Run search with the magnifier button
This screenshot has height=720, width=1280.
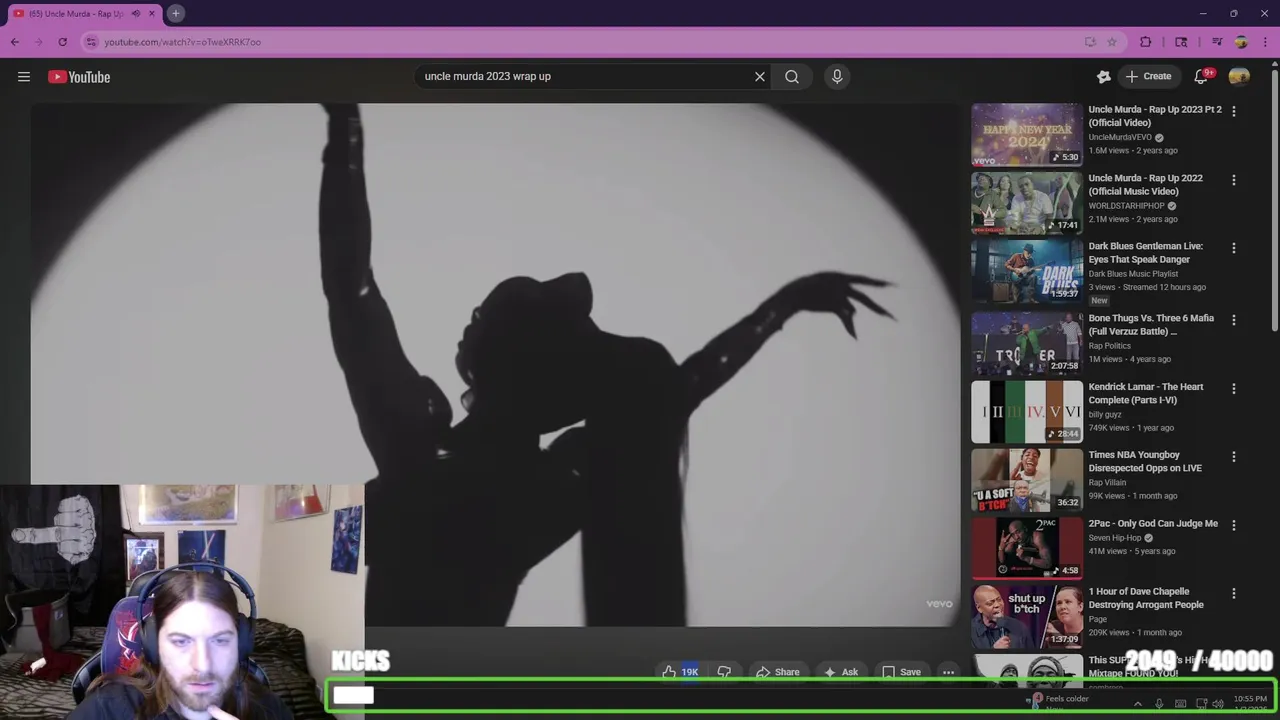tap(792, 76)
